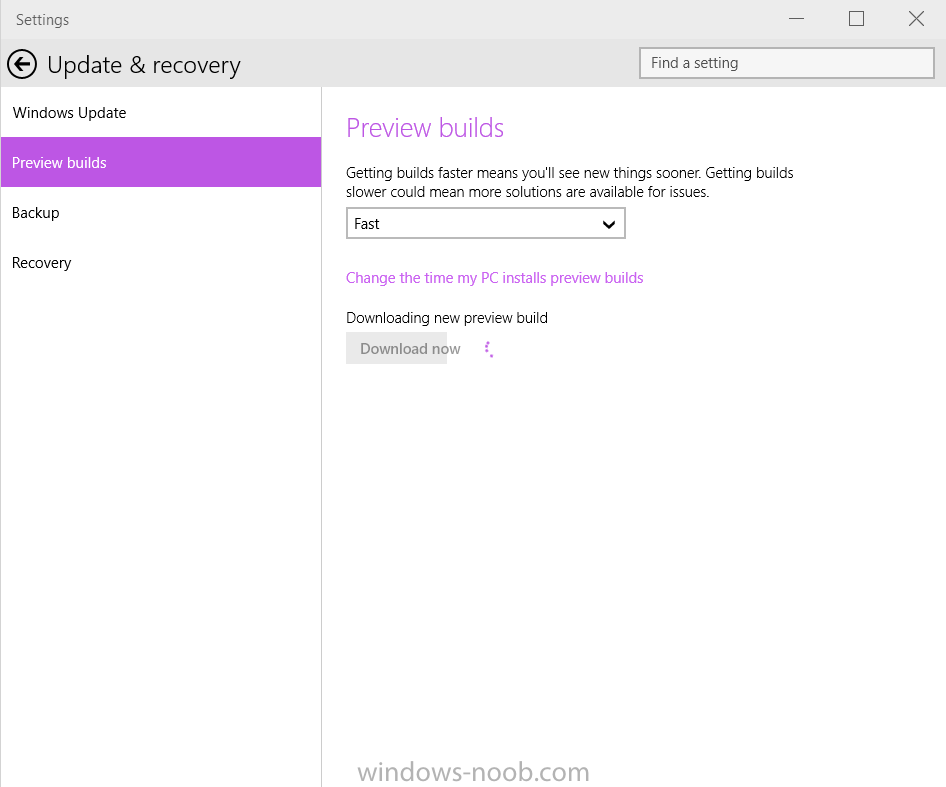Focus the Find a setting search box
The height and width of the screenshot is (787, 946).
[x=787, y=63]
